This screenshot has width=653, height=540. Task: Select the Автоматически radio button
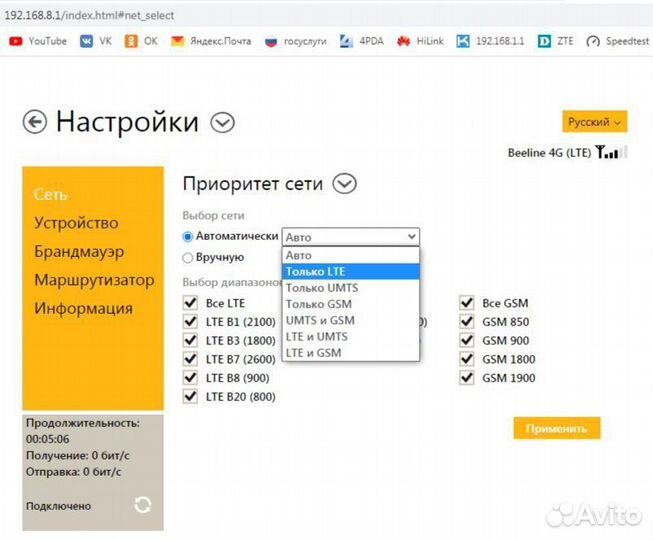point(188,236)
